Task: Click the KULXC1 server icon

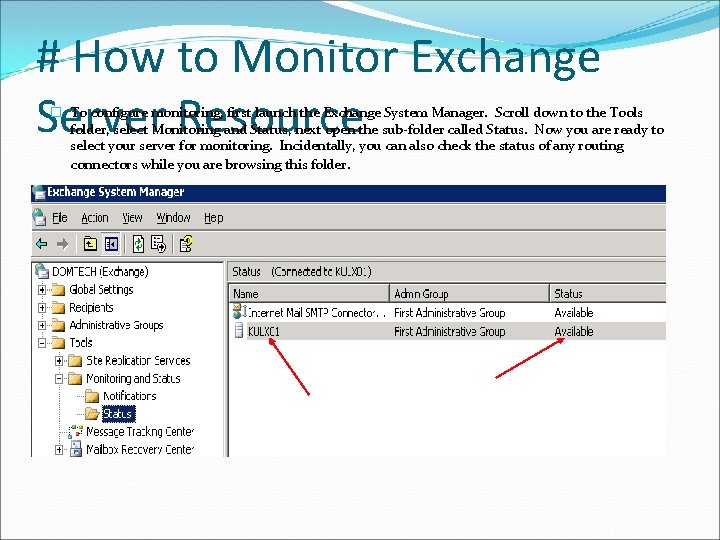Action: coord(239,331)
